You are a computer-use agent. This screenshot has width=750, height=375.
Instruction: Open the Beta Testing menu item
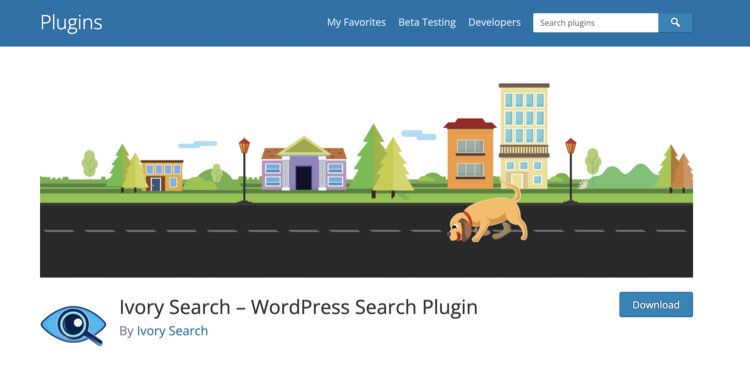[x=427, y=22]
